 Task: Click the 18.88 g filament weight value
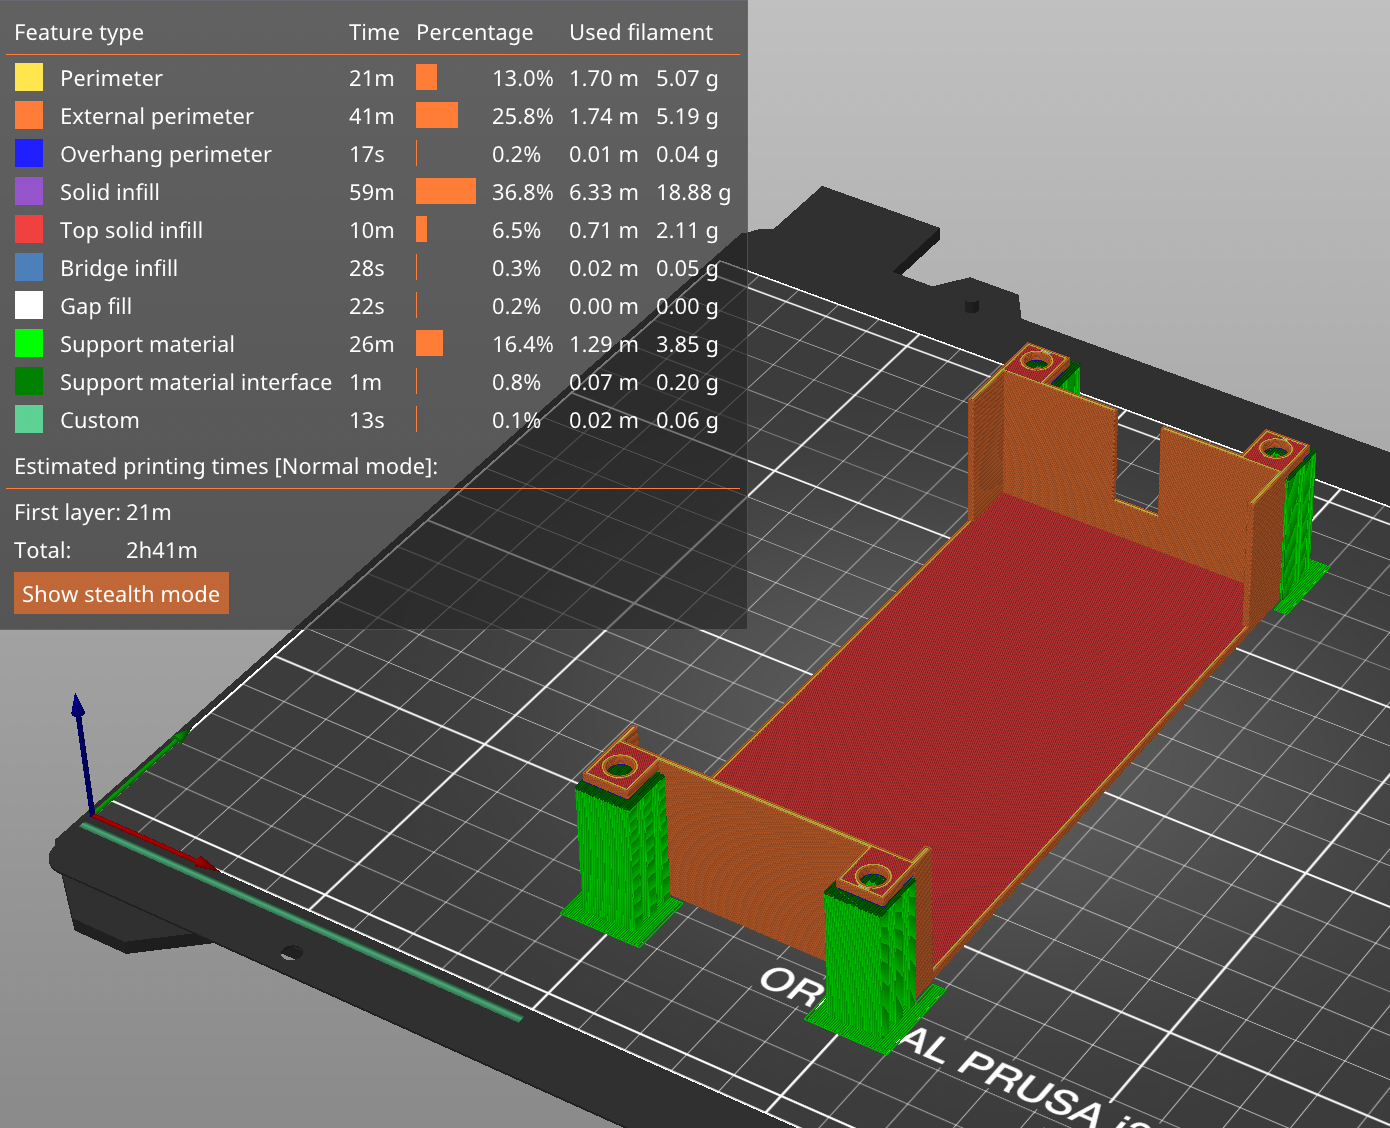point(693,192)
